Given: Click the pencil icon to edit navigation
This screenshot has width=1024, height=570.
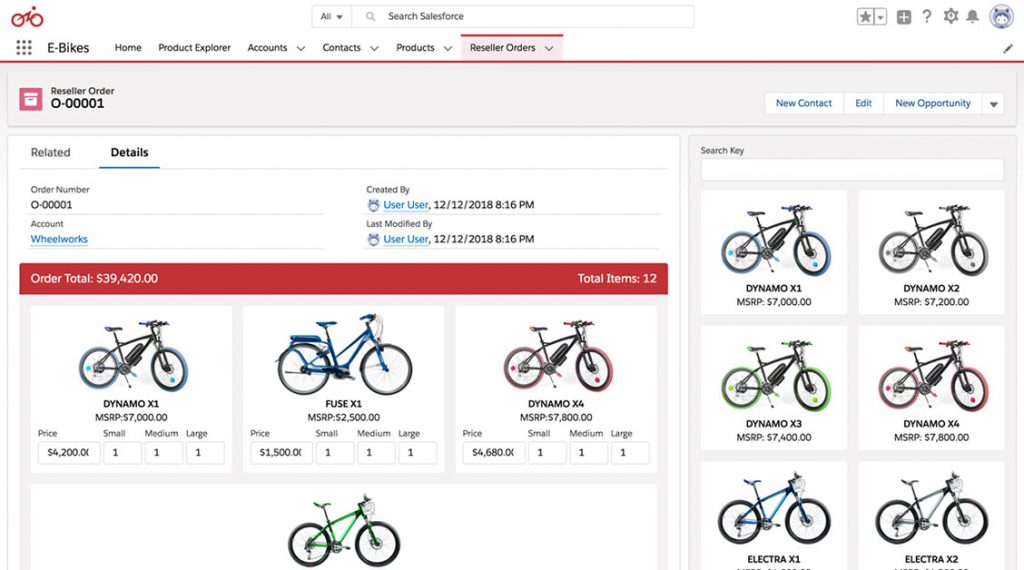Looking at the screenshot, I should (1008, 48).
